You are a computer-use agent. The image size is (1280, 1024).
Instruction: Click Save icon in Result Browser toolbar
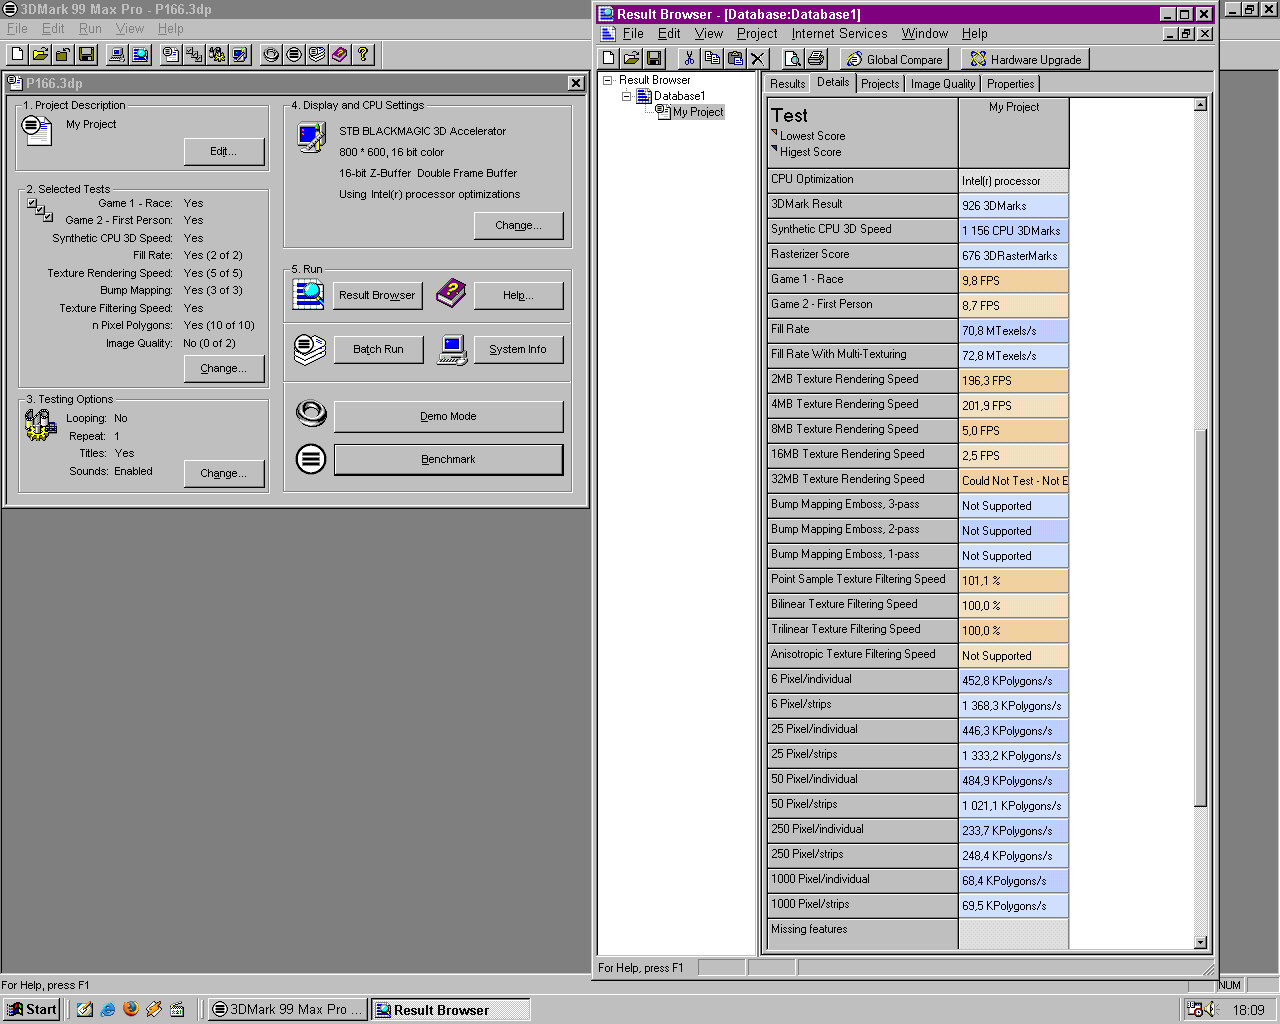point(654,59)
